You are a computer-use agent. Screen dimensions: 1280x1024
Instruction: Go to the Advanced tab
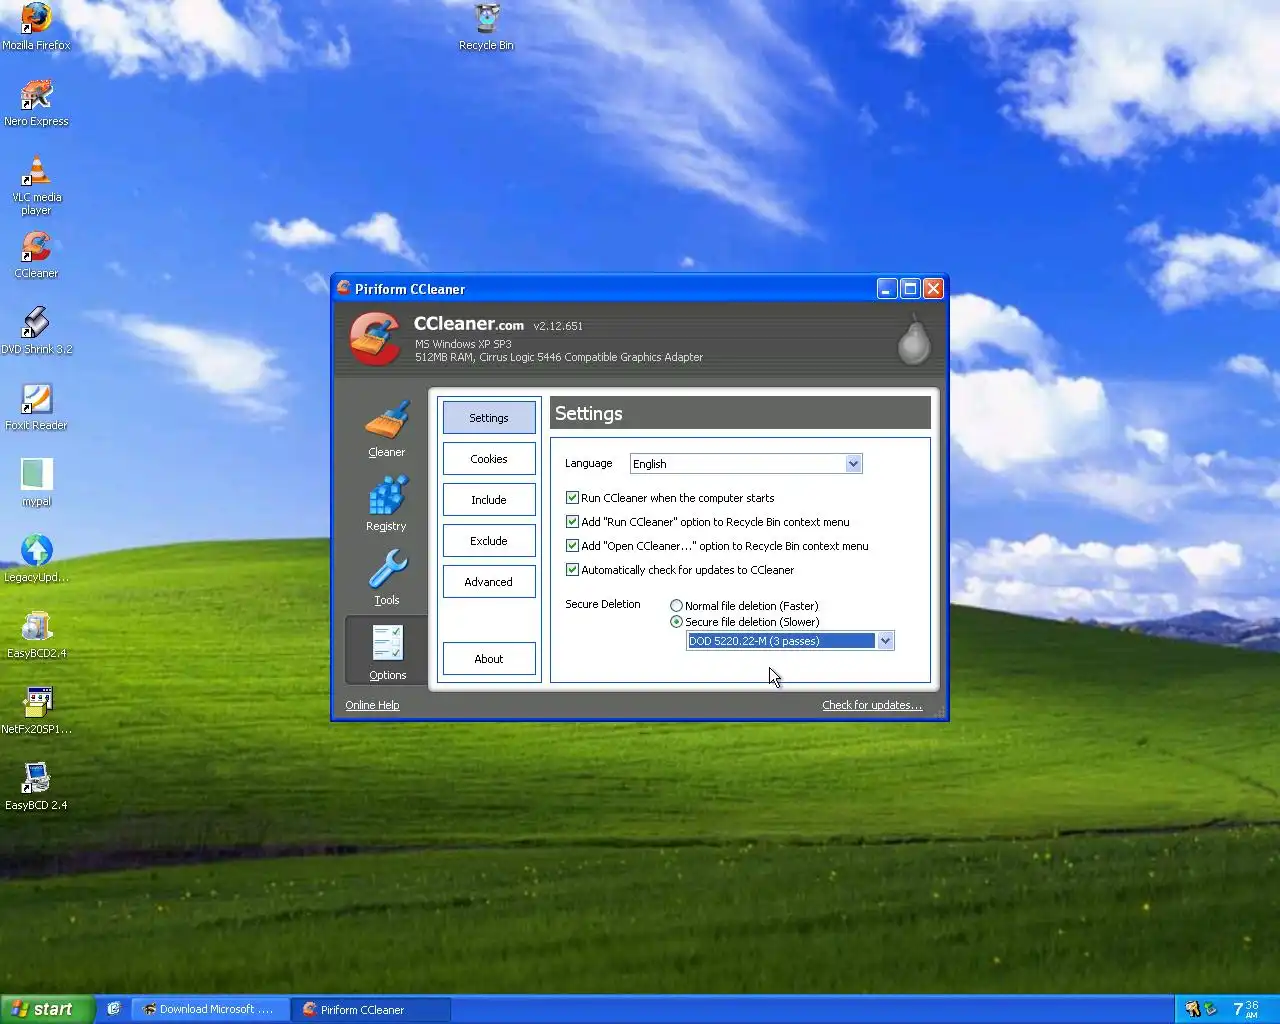point(489,582)
